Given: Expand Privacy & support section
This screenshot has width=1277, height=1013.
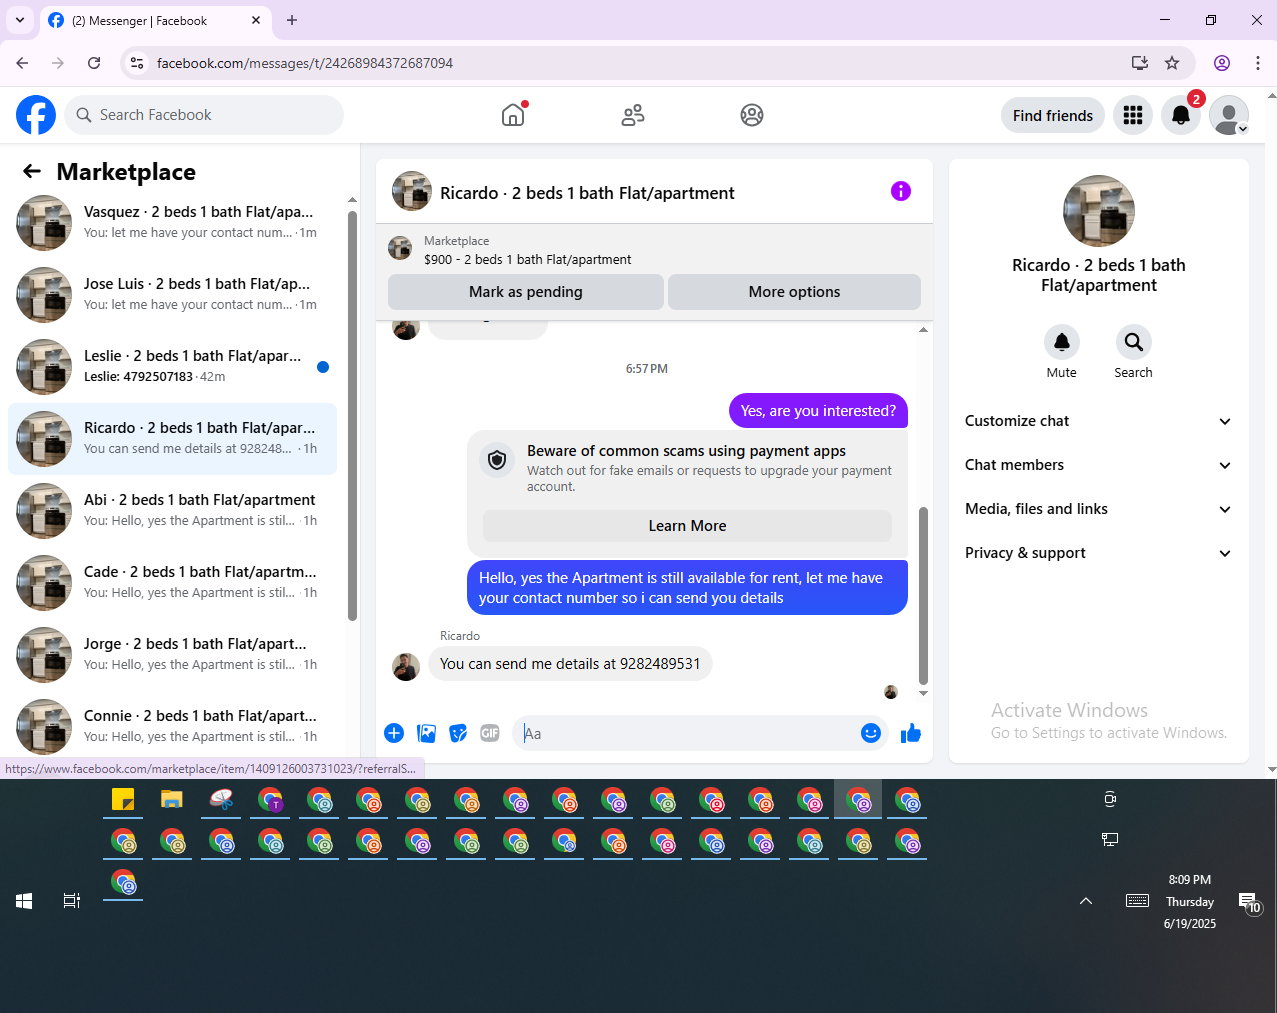Looking at the screenshot, I should pos(1098,553).
